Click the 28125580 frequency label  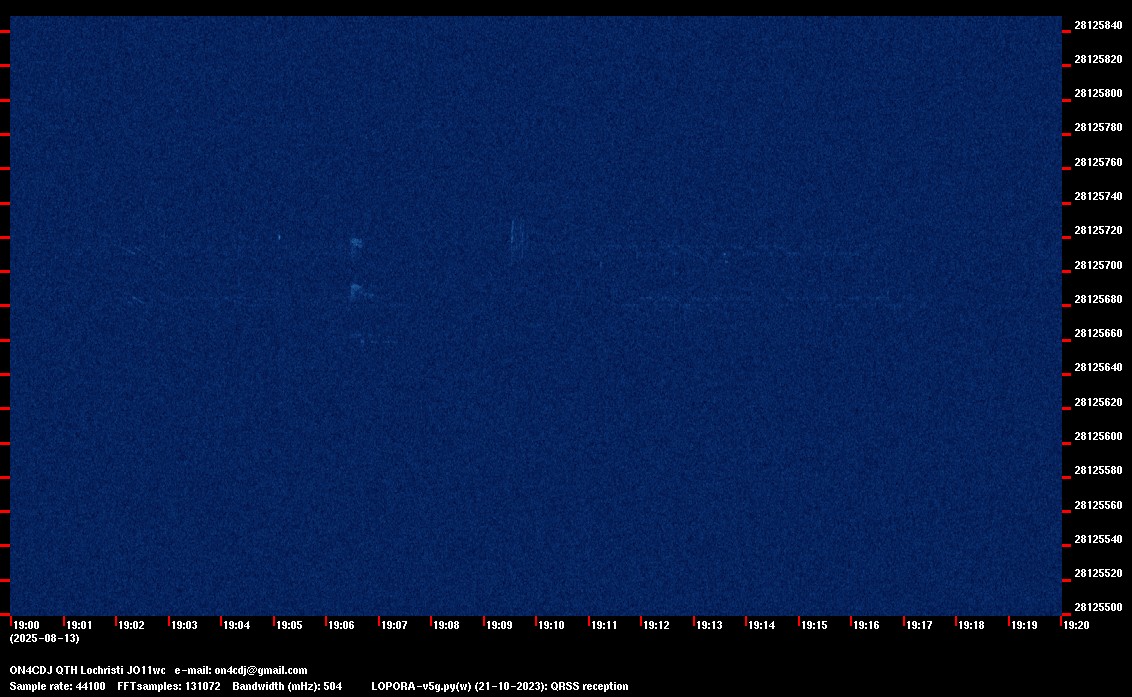(1098, 470)
